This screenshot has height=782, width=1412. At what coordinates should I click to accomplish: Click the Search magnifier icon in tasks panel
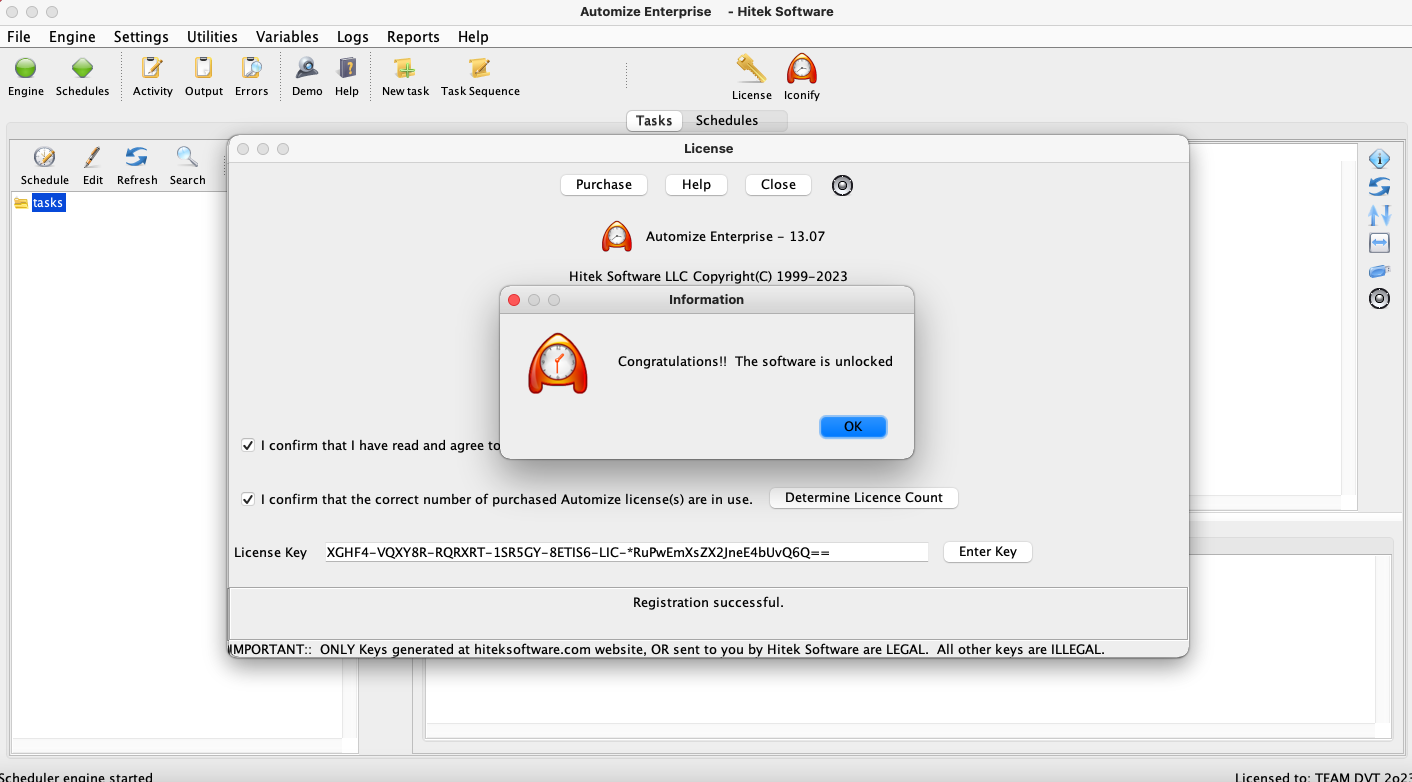[x=187, y=157]
